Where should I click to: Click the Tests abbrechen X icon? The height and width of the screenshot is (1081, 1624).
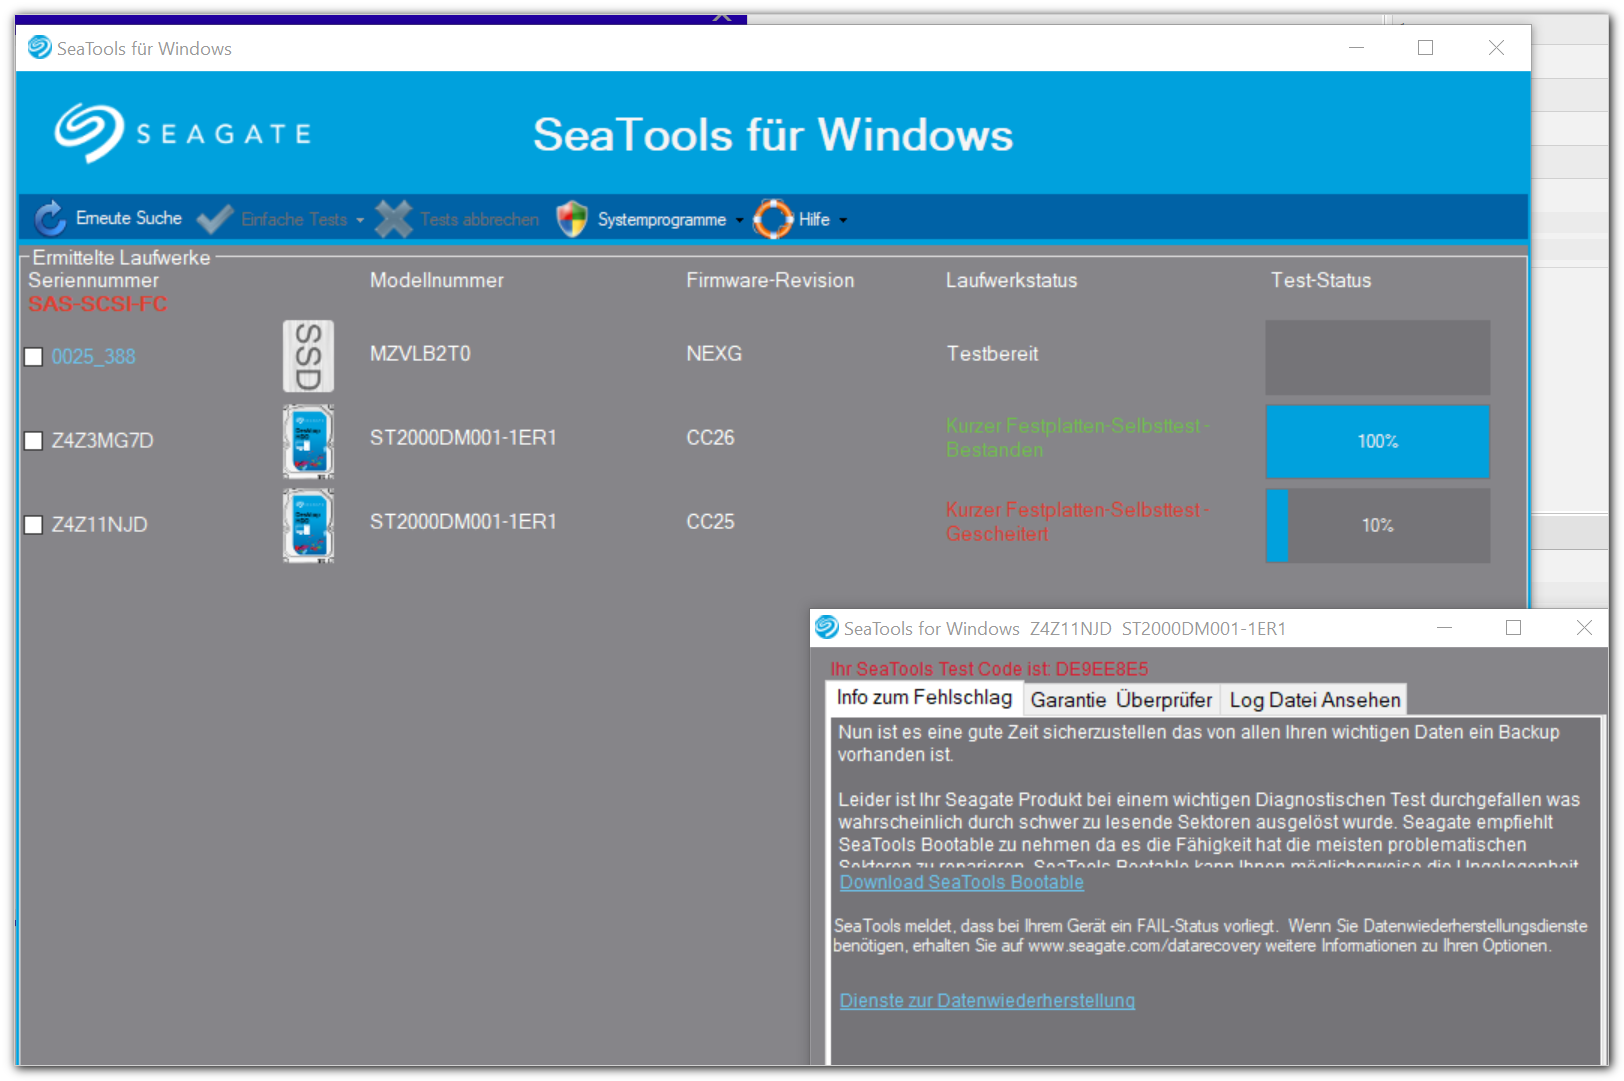tap(394, 218)
